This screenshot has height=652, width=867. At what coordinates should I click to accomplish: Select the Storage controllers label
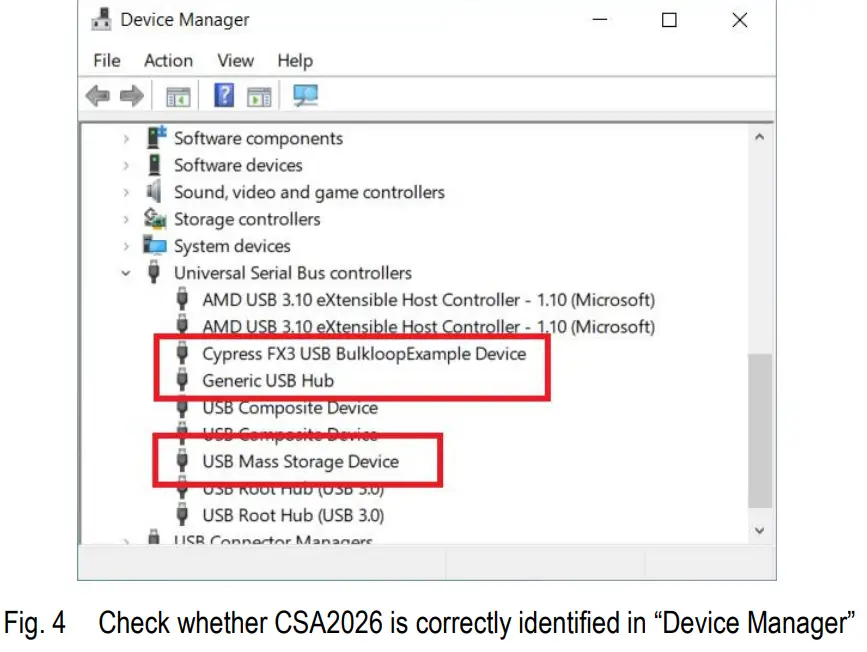click(x=247, y=220)
